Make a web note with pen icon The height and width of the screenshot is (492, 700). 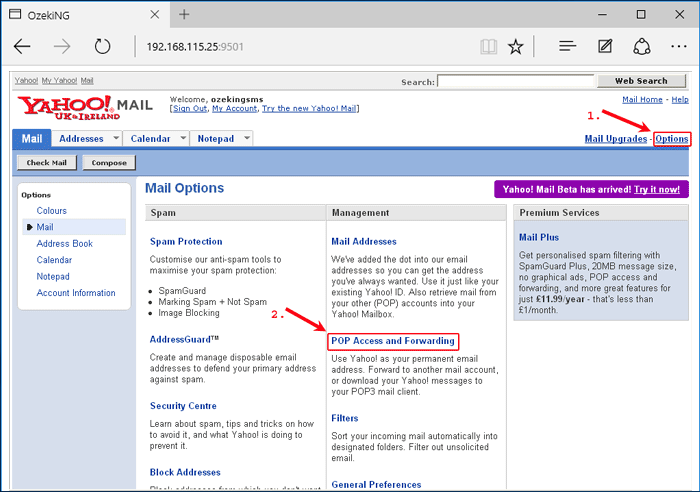tap(605, 46)
